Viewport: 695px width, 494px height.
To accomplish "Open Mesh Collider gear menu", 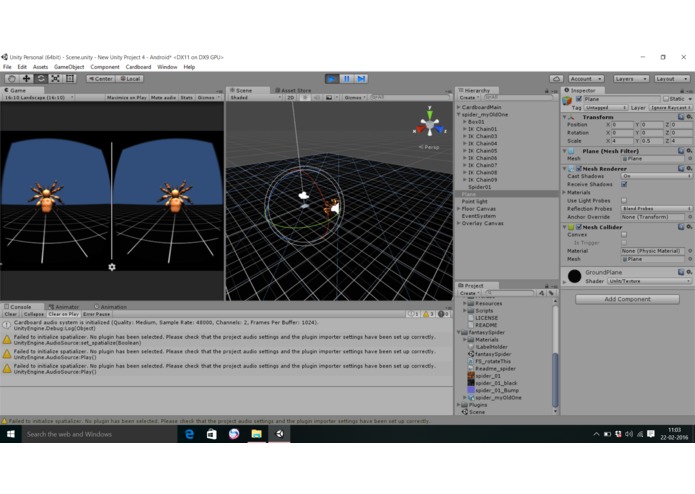I will pyautogui.click(x=689, y=227).
